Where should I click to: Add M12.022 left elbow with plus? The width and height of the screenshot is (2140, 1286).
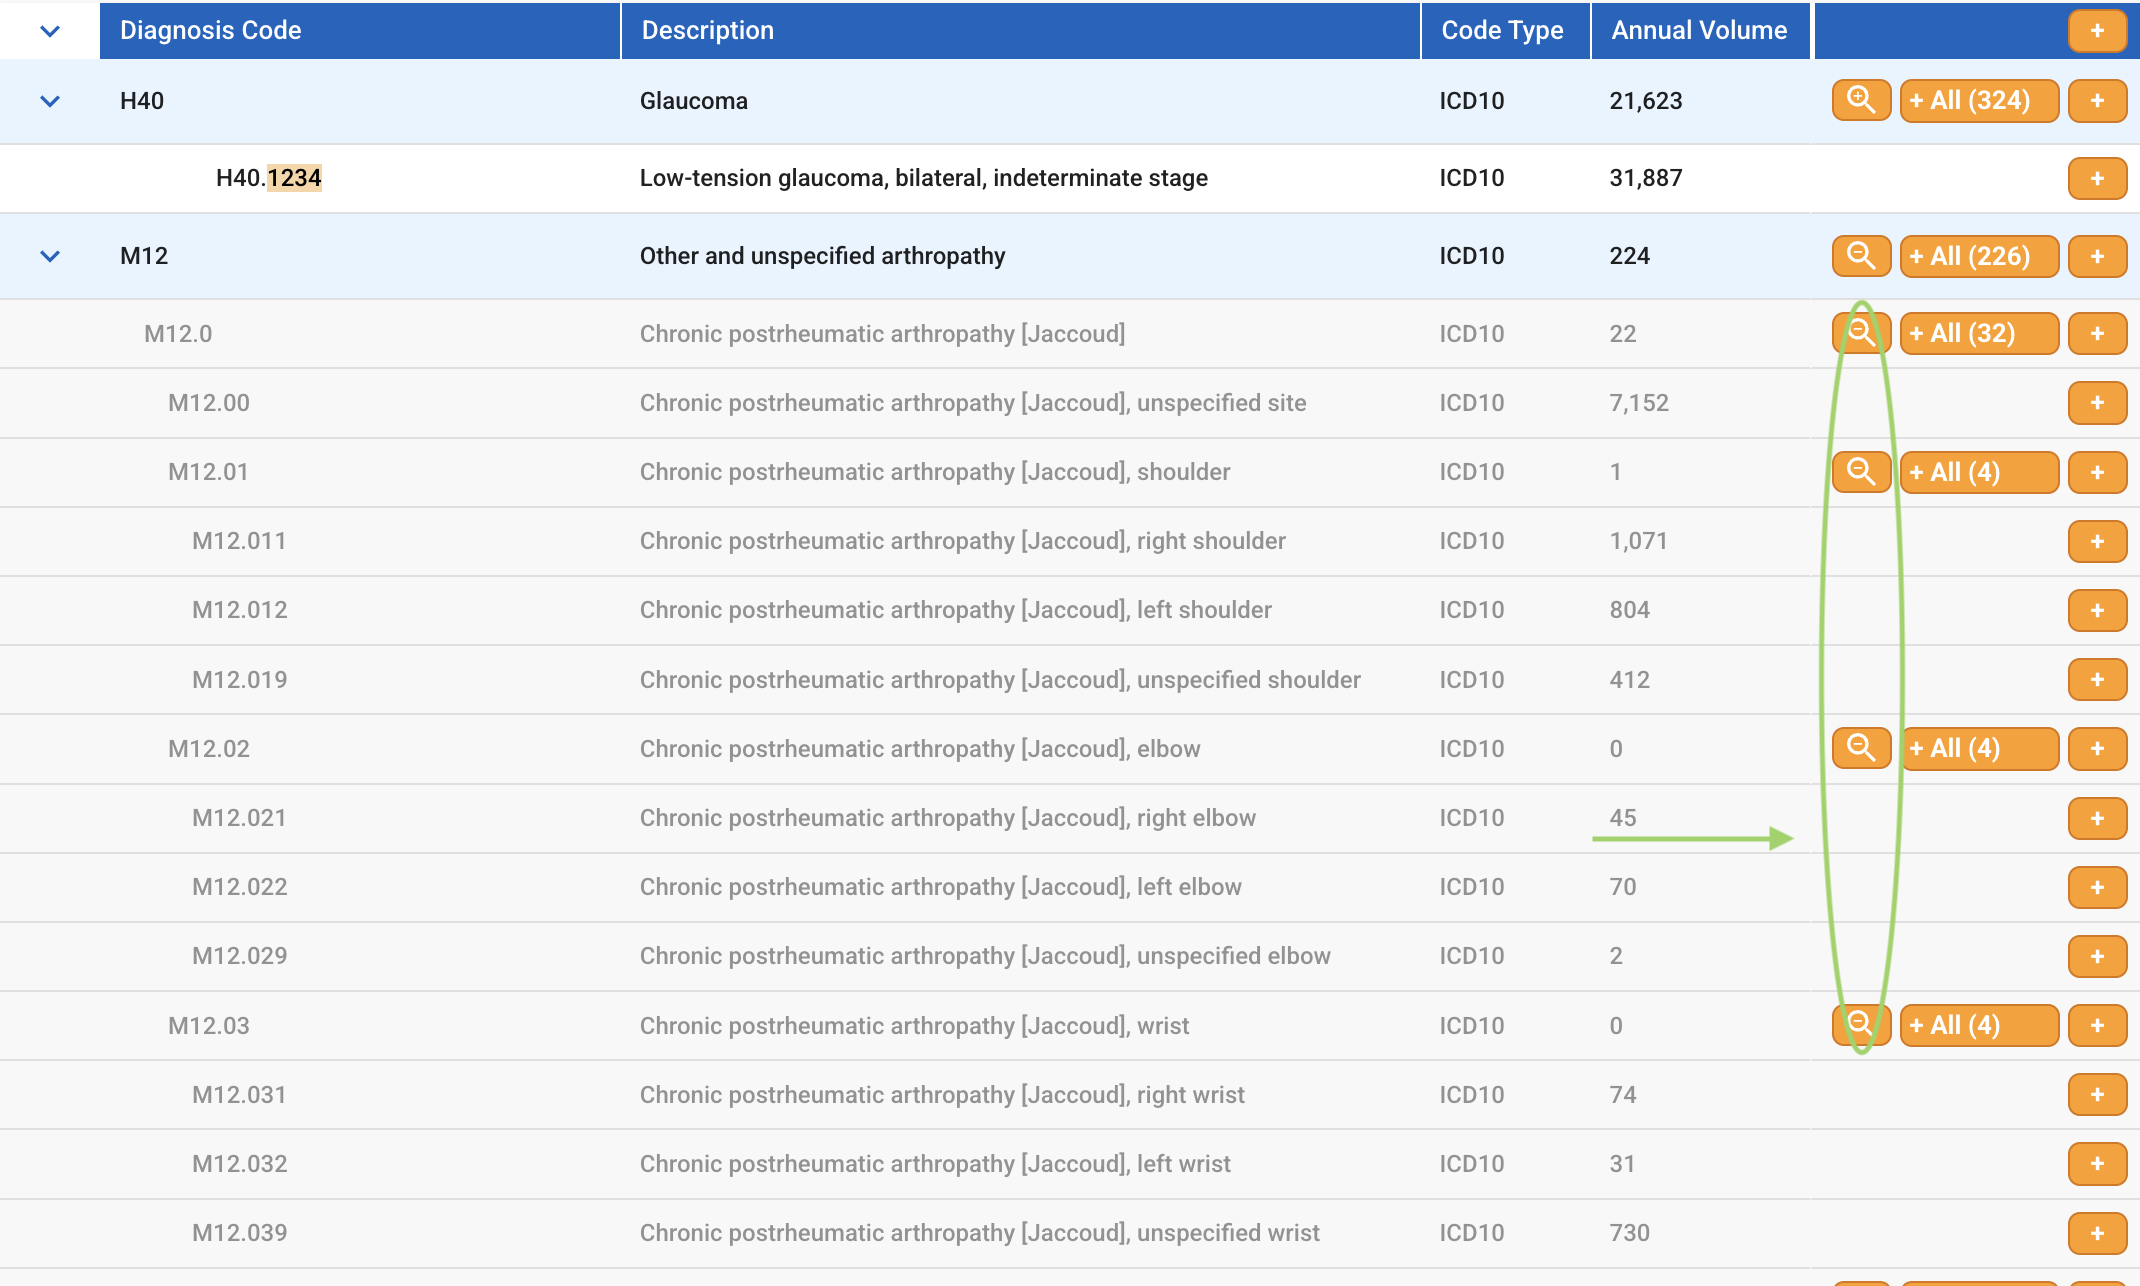[x=2097, y=887]
